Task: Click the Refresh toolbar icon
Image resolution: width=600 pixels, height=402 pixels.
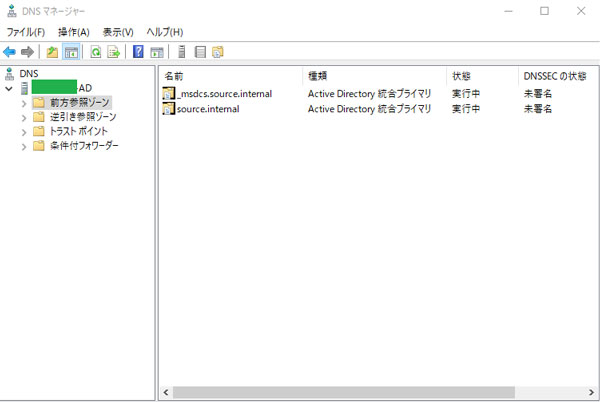Action: click(96, 52)
